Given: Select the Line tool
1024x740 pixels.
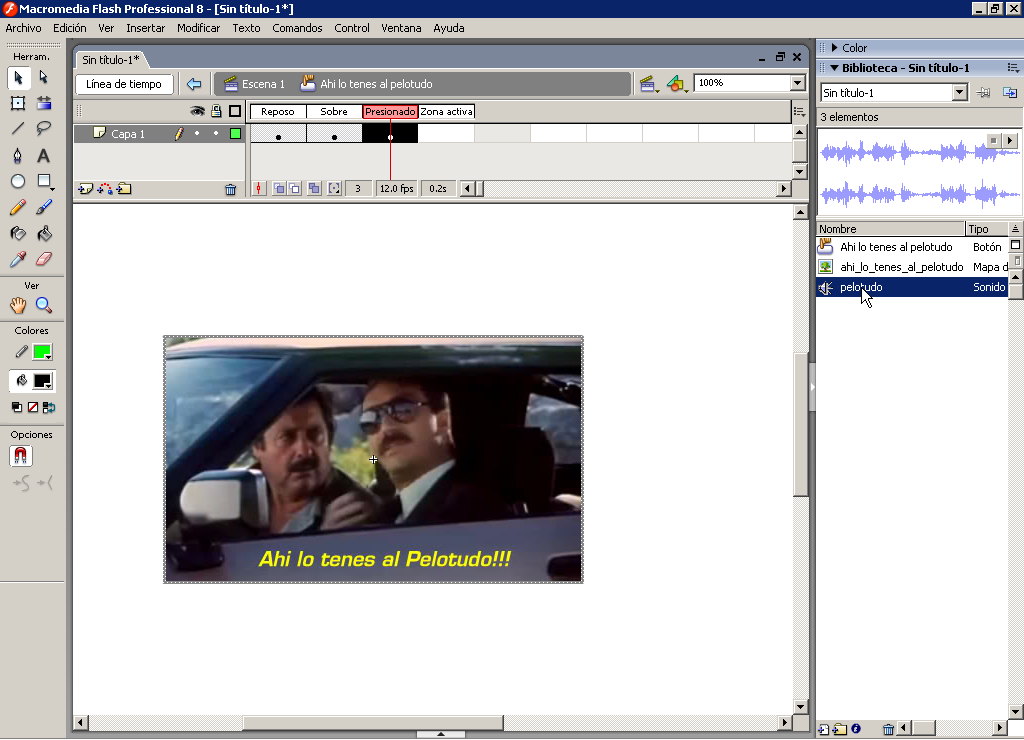Looking at the screenshot, I should tap(18, 129).
